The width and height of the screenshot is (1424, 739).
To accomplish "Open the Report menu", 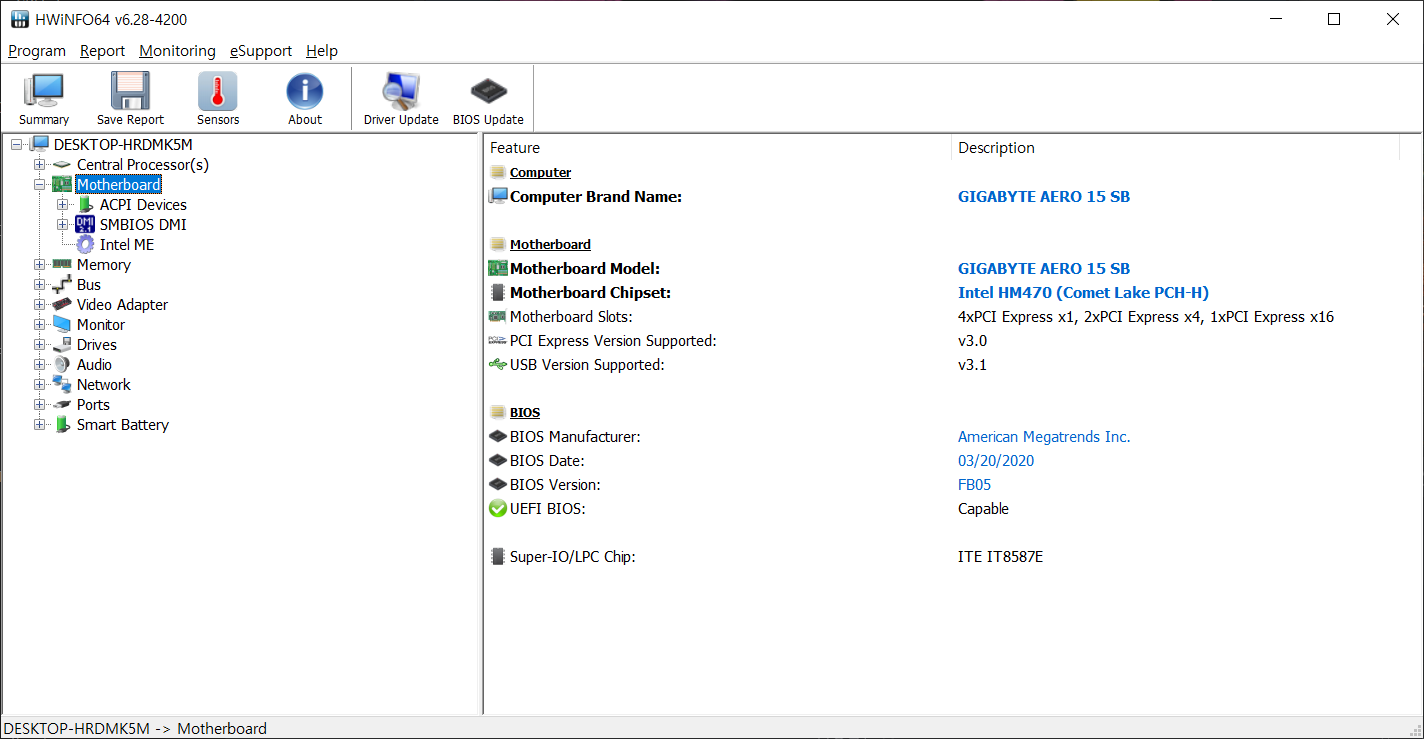I will pos(103,51).
